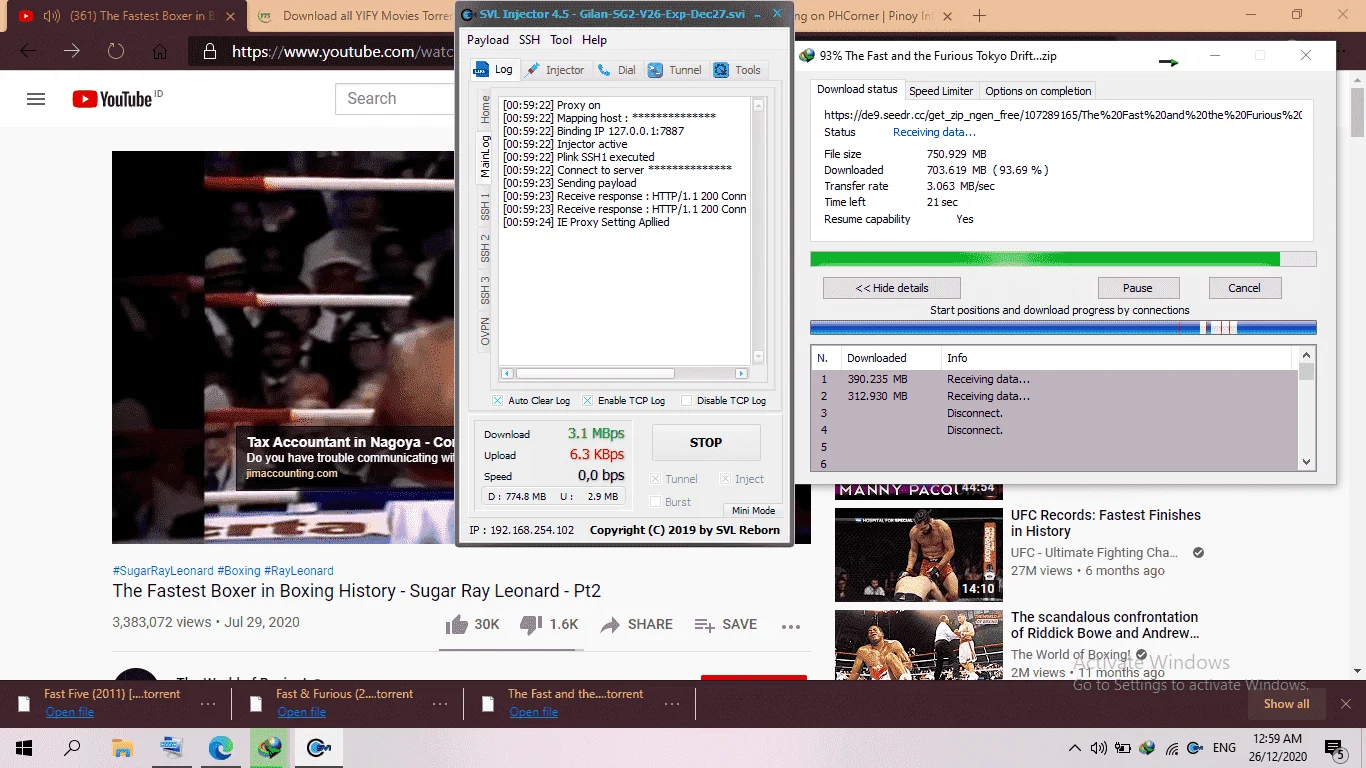
Task: Select the MainLog vertical tab
Action: 485,156
